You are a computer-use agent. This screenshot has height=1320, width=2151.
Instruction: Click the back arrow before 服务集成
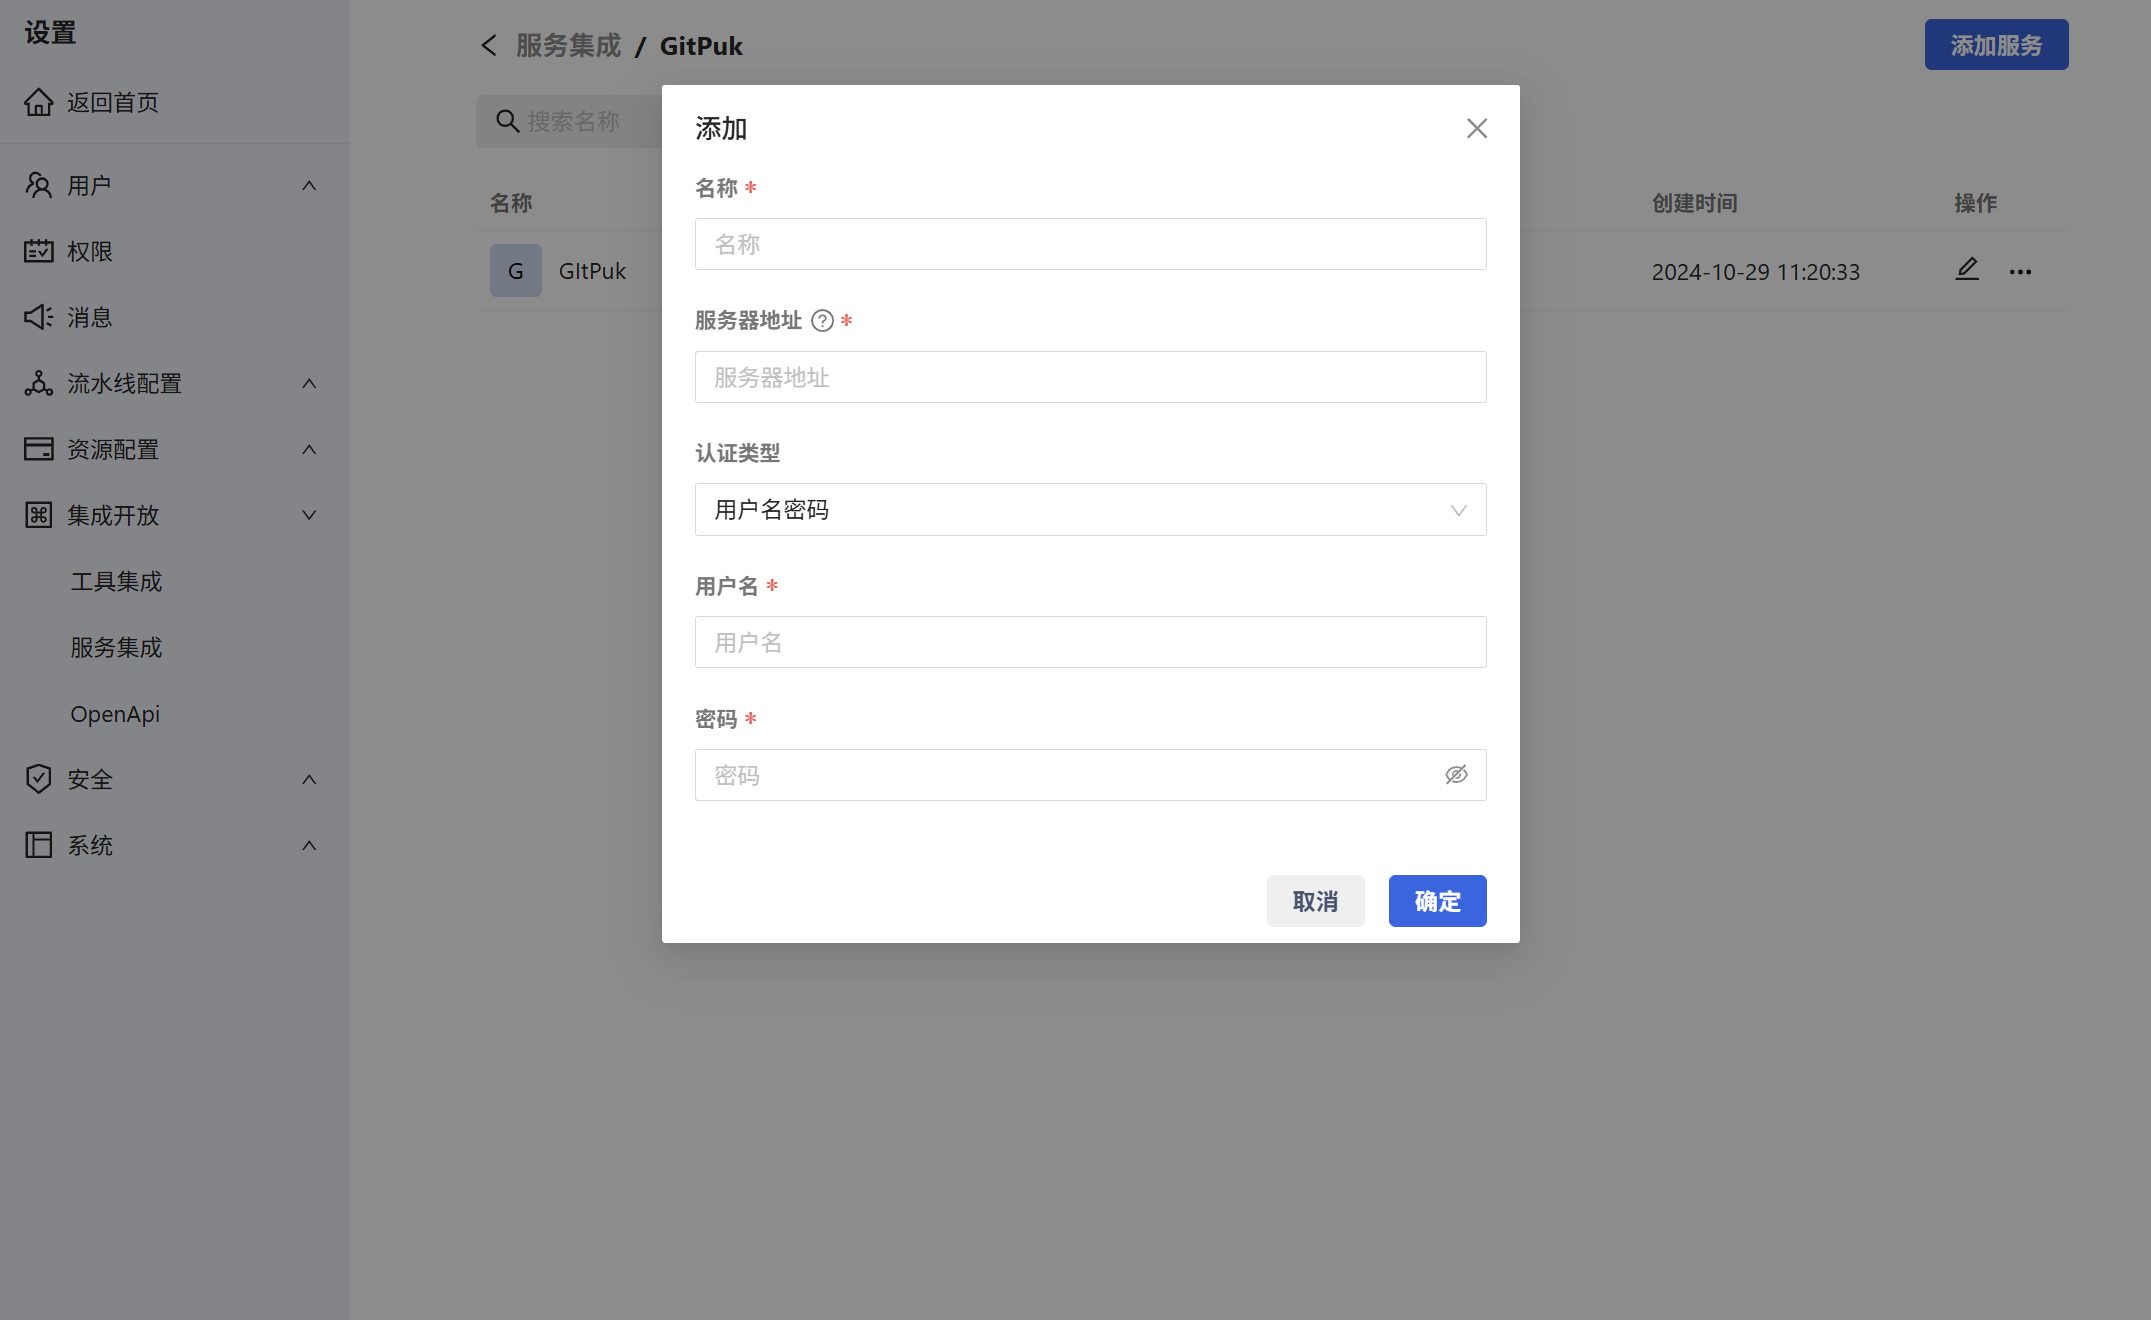(x=488, y=46)
